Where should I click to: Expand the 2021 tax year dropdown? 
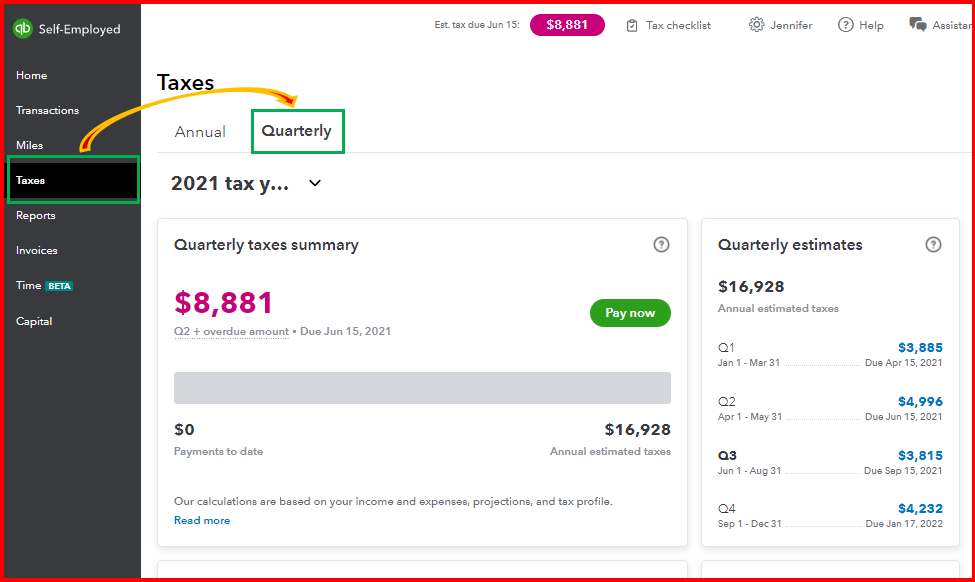[x=313, y=183]
